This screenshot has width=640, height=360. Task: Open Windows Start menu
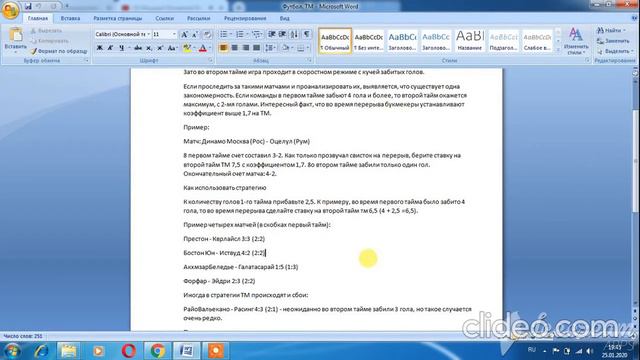[x=12, y=351]
